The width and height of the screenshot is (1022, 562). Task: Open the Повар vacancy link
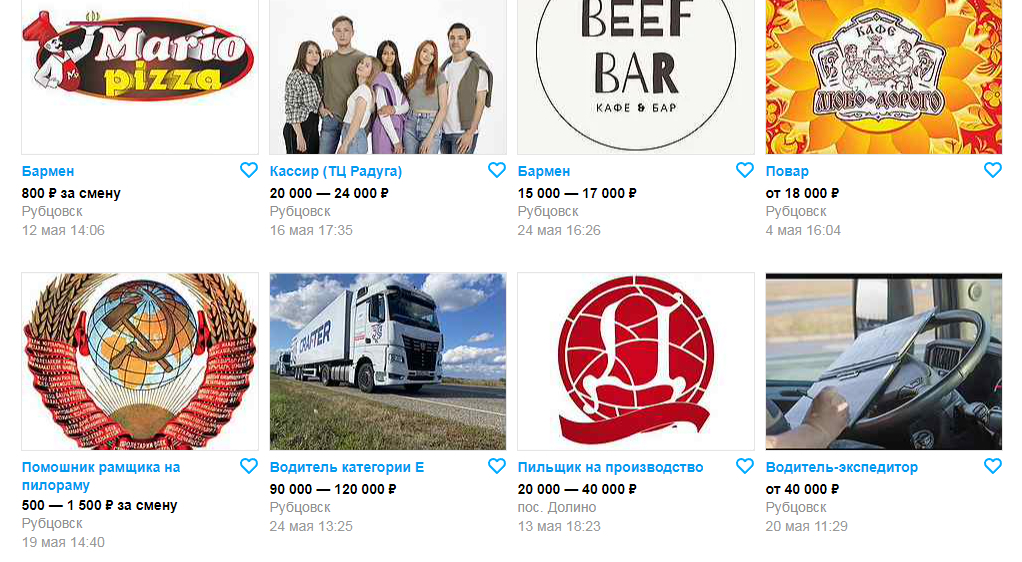[x=787, y=171]
